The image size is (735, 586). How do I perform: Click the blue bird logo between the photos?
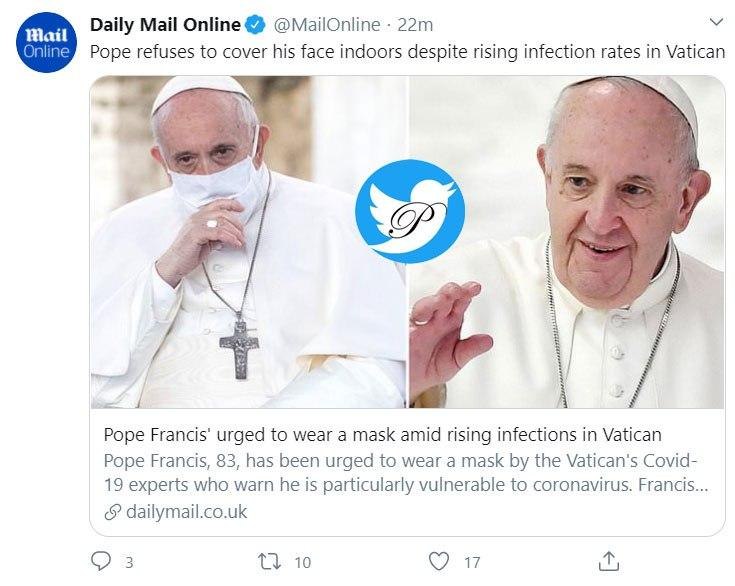point(410,211)
